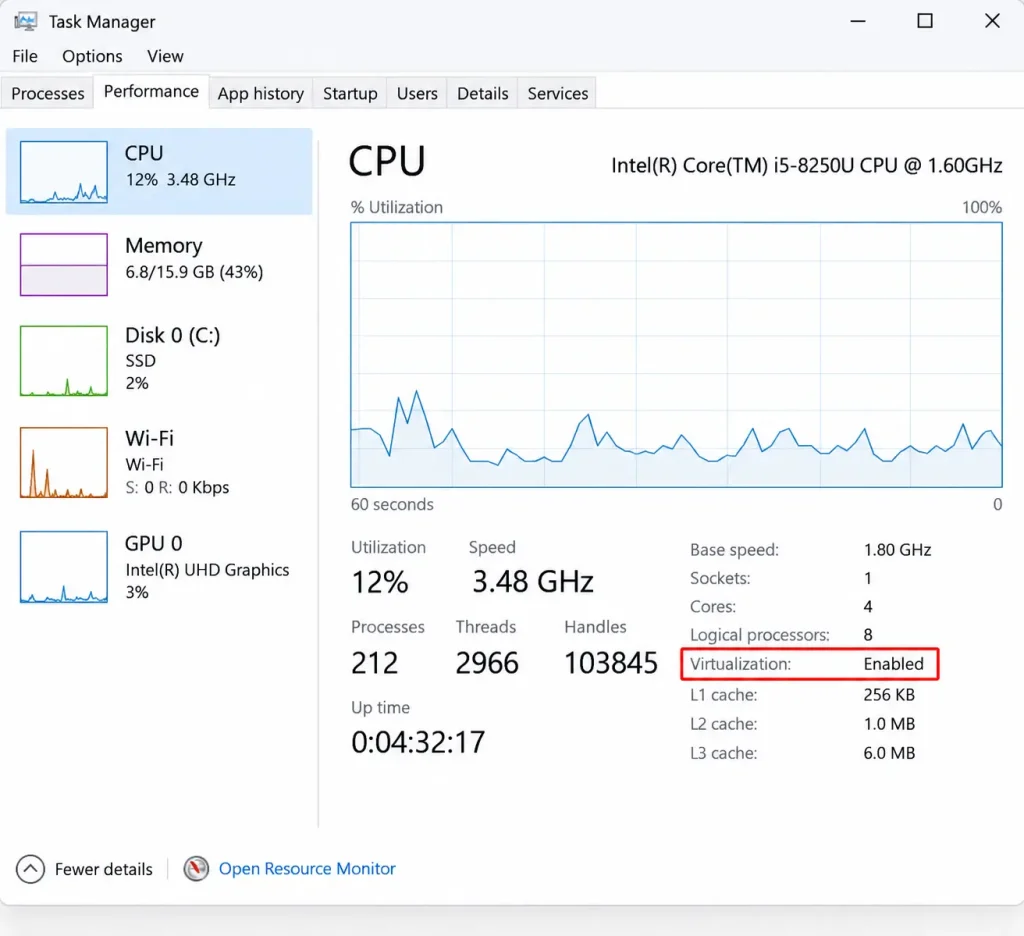Select the Wi-Fi graph thumbnail

tap(63, 462)
